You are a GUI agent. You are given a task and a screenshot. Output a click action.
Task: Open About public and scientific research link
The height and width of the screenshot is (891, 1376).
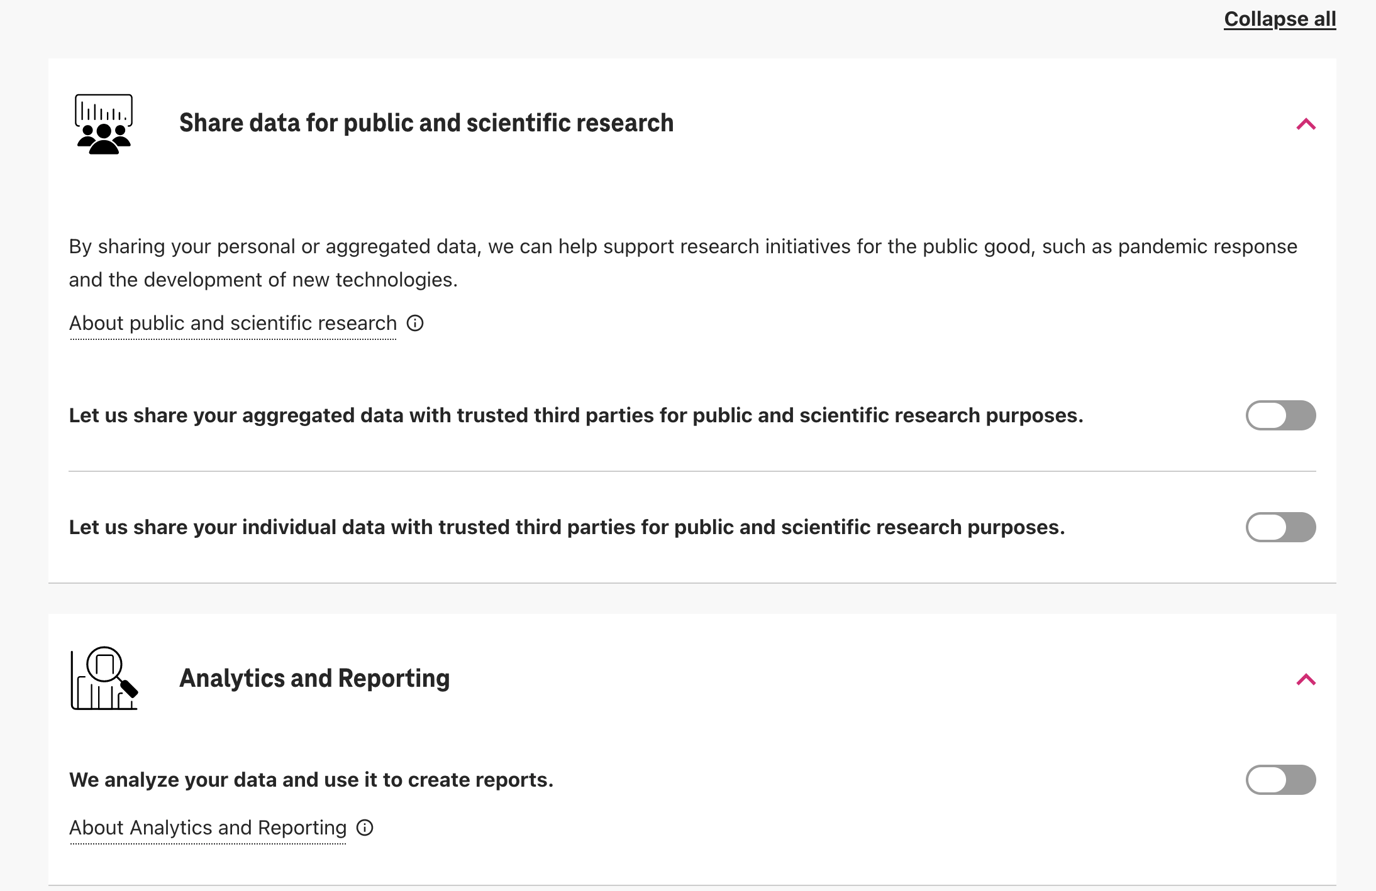(233, 323)
